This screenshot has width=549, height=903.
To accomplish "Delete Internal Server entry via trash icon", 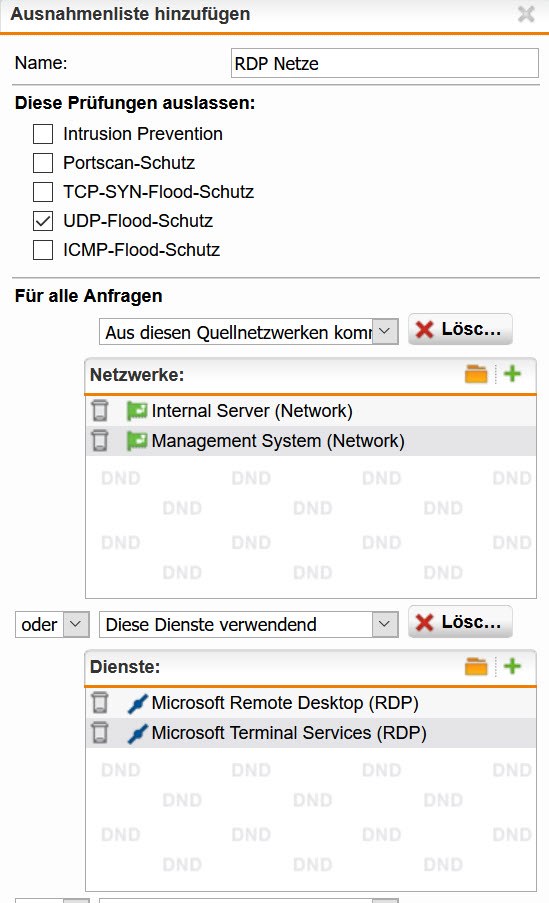I will 100,411.
